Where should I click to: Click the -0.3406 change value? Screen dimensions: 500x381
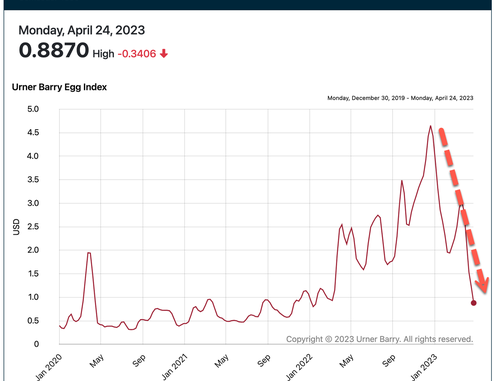pyautogui.click(x=137, y=54)
